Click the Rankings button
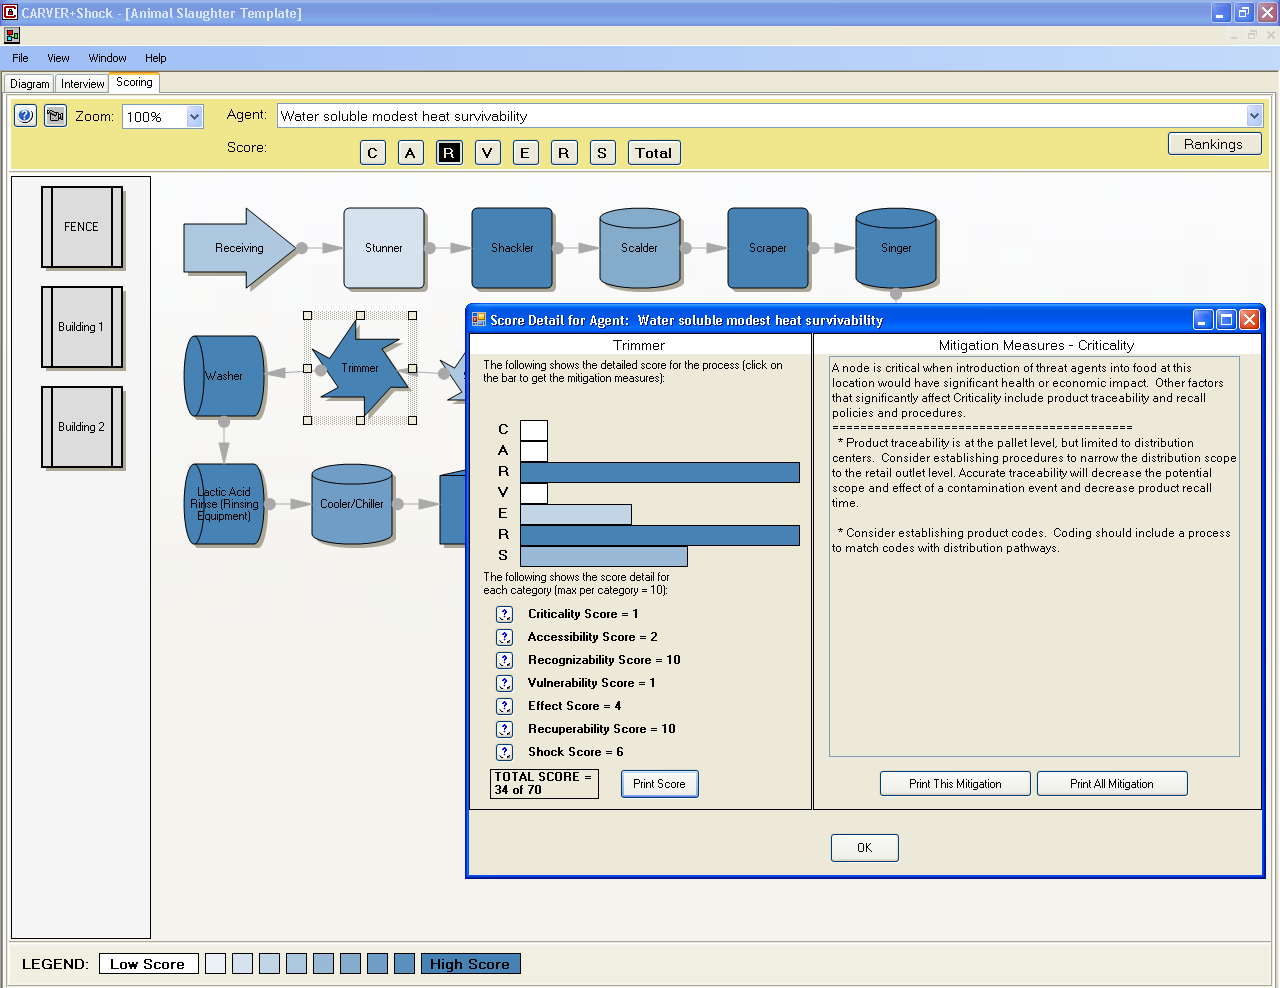The height and width of the screenshot is (988, 1280). pyautogui.click(x=1214, y=144)
